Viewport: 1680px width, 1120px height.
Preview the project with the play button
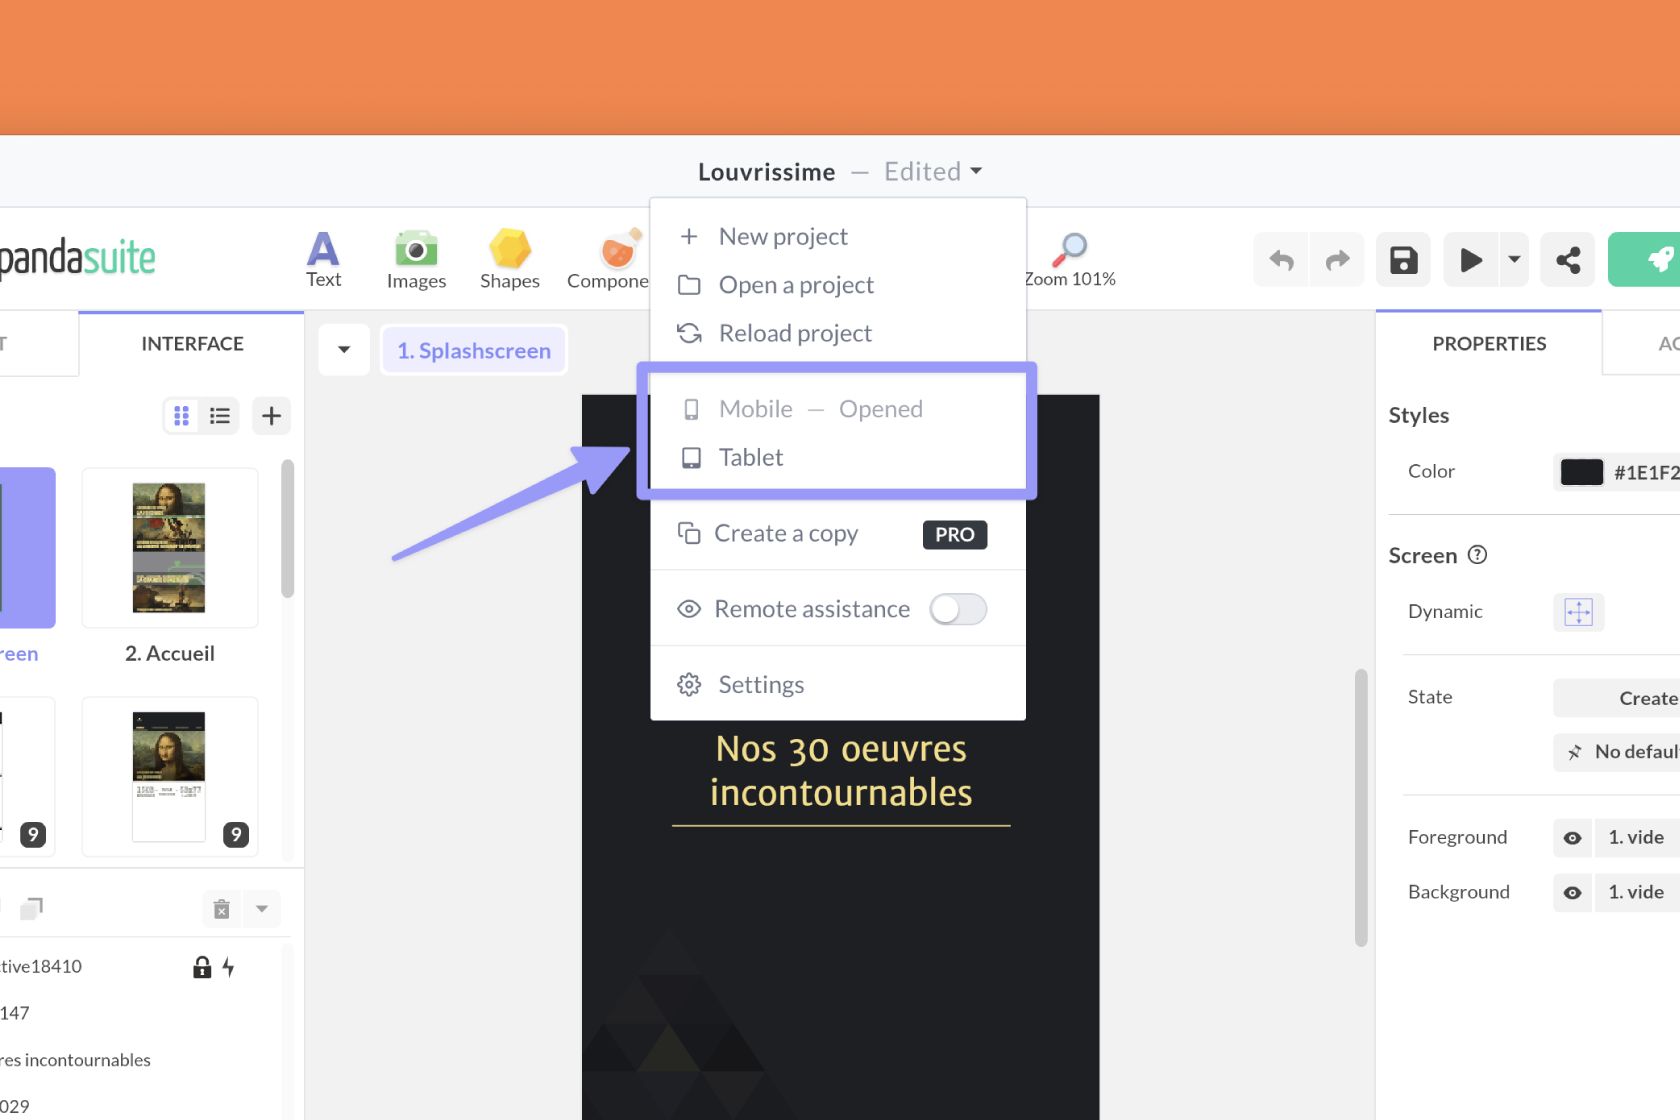(x=1470, y=259)
